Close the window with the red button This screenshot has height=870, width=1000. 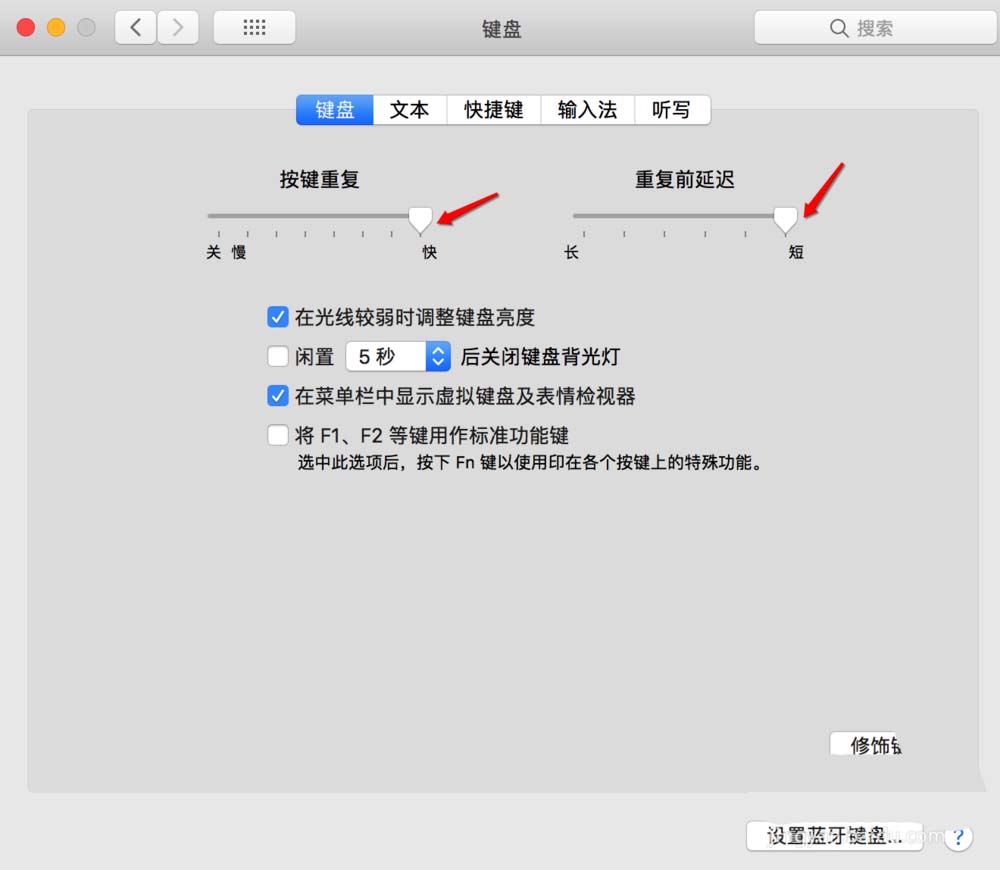(x=26, y=27)
